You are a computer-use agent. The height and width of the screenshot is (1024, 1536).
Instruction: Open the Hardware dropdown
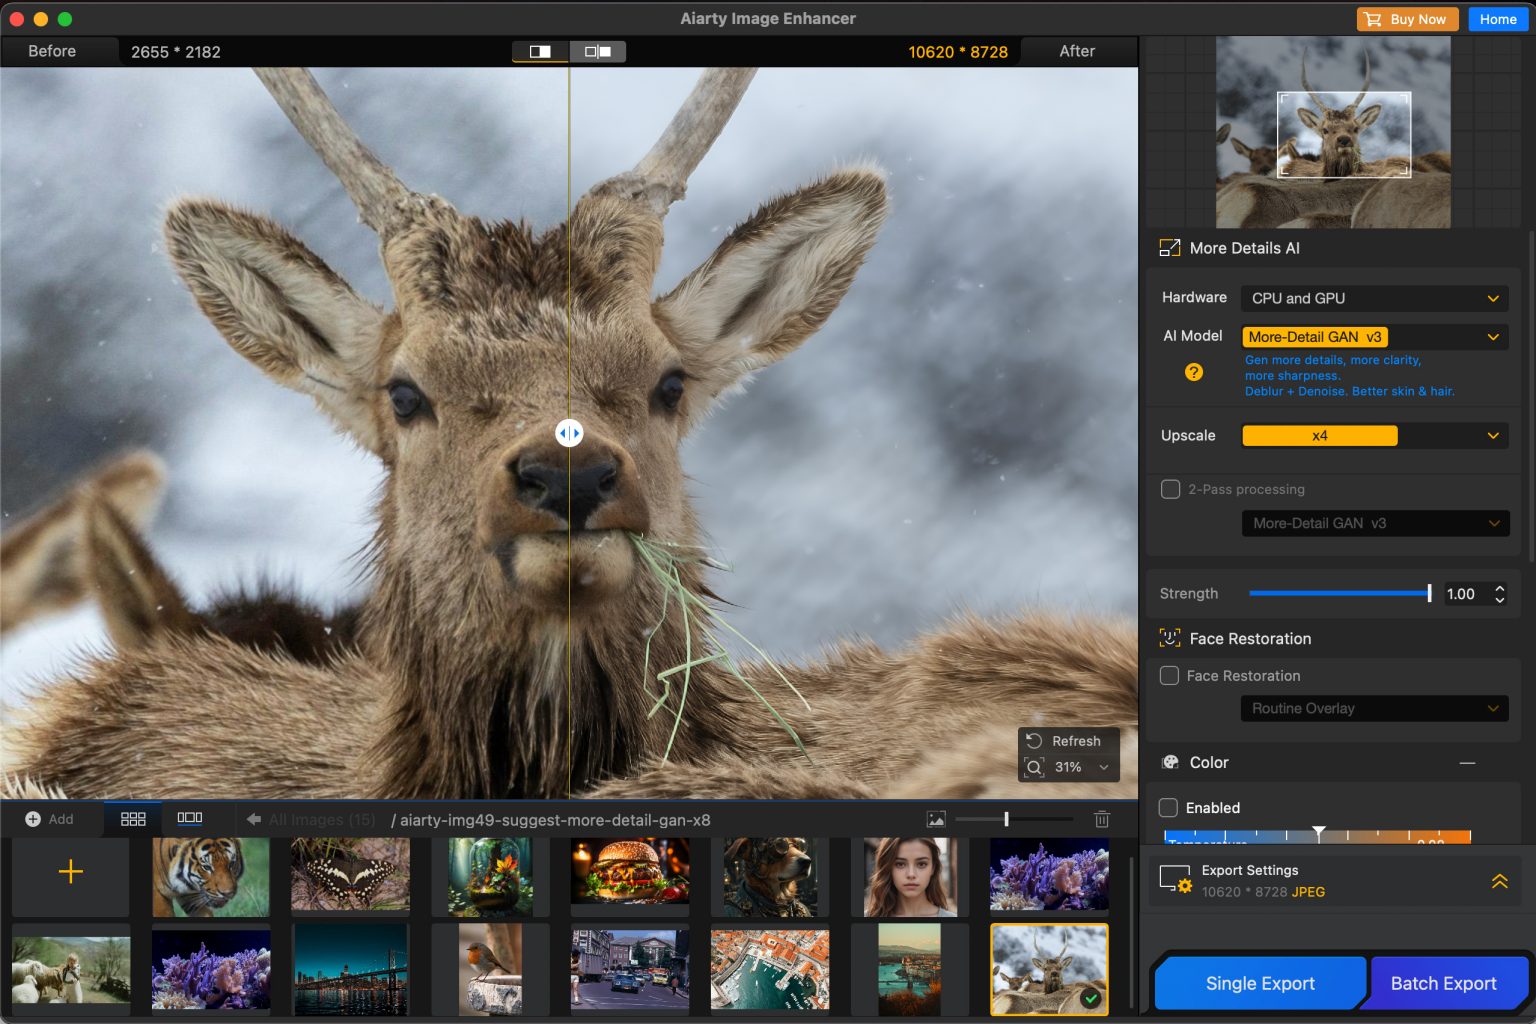pos(1373,298)
